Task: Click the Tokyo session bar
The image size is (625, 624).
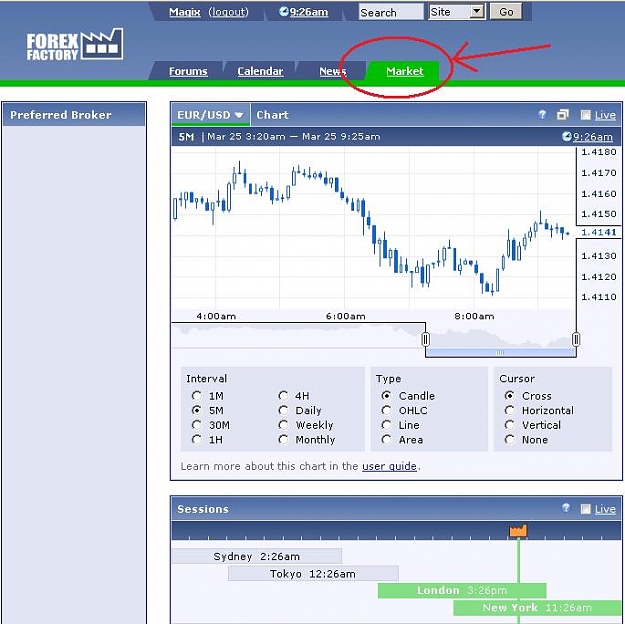Action: (x=313, y=573)
